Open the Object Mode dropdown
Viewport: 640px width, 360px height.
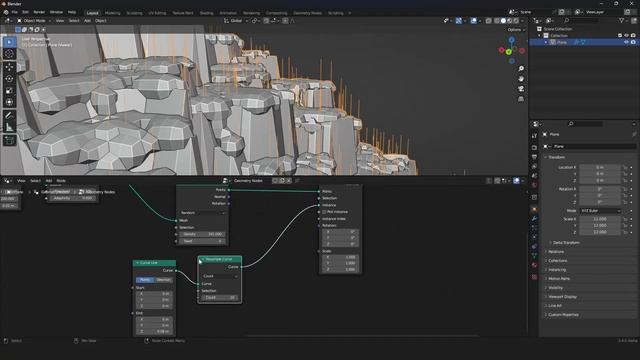[x=34, y=21]
